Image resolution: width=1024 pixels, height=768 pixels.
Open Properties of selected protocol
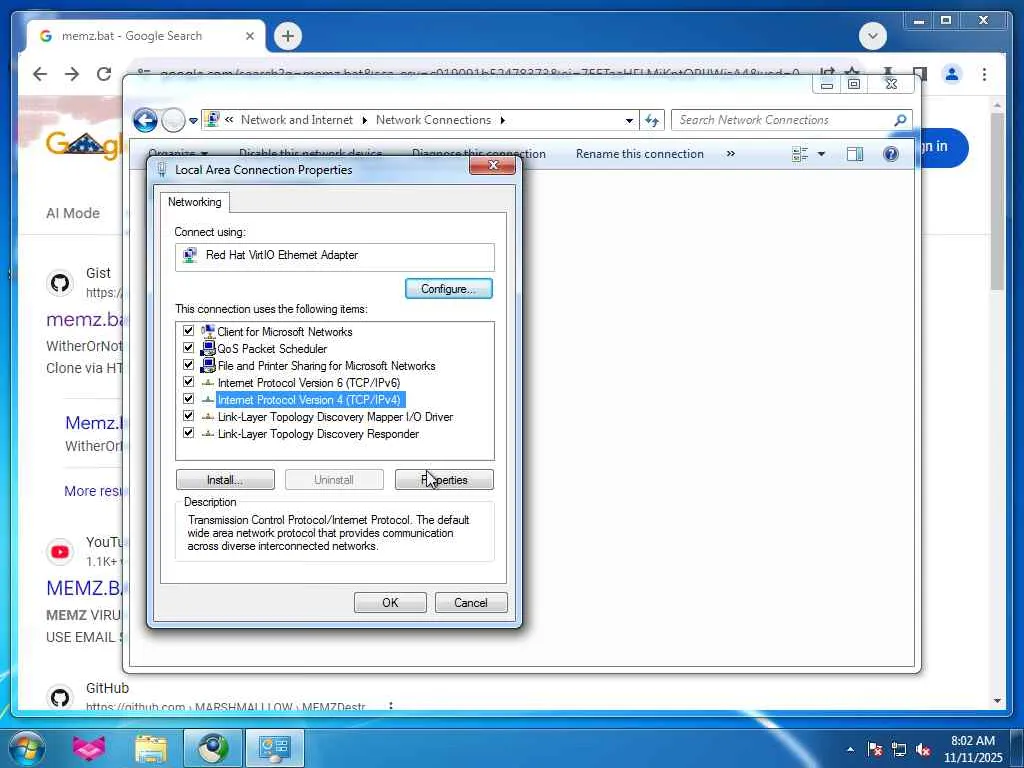click(x=444, y=480)
